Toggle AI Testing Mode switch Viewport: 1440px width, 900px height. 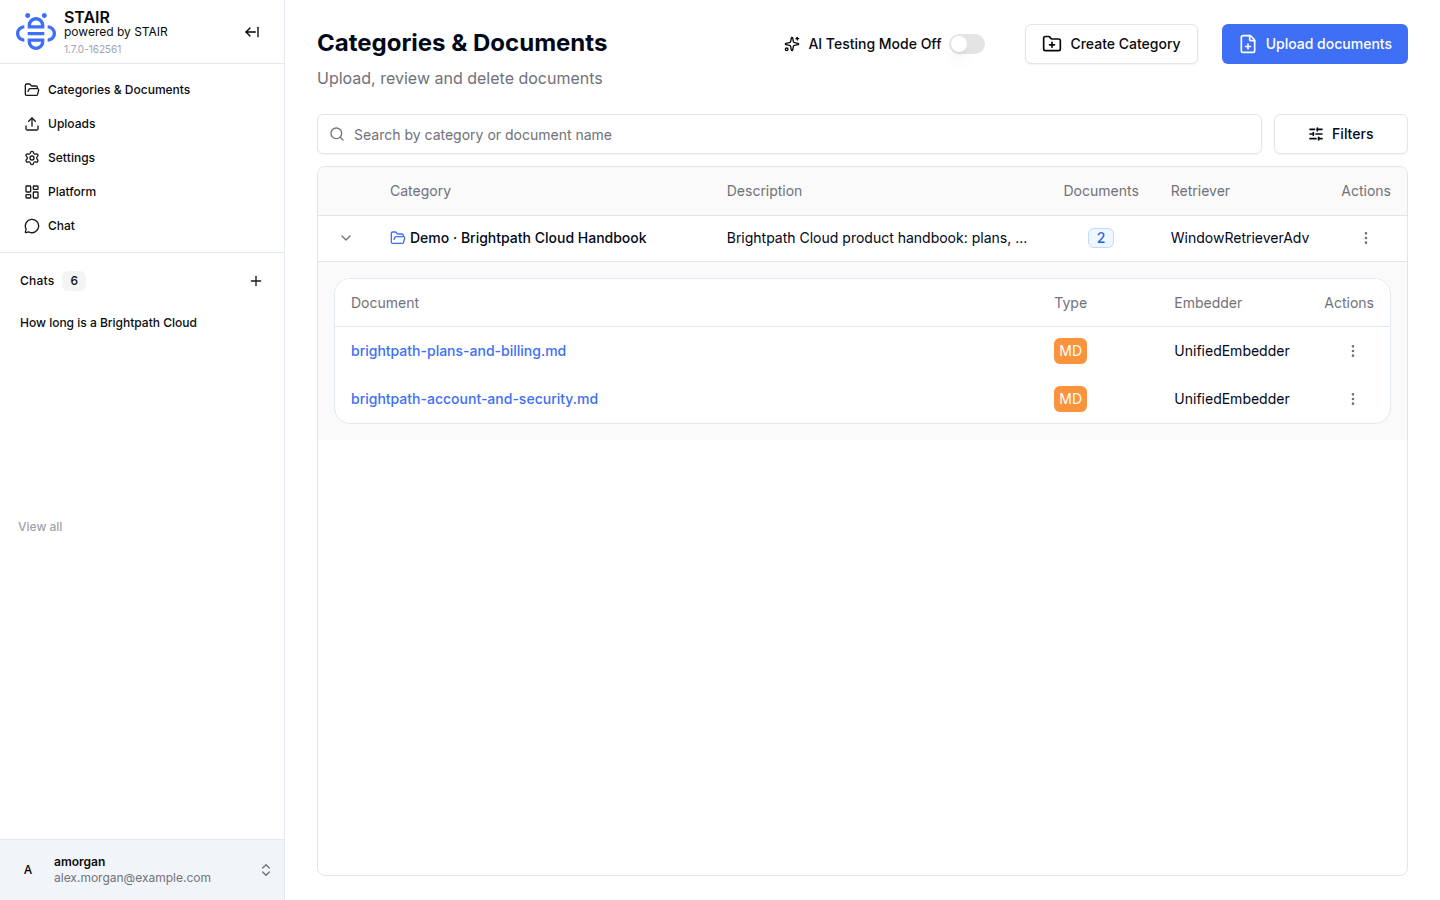pos(967,44)
